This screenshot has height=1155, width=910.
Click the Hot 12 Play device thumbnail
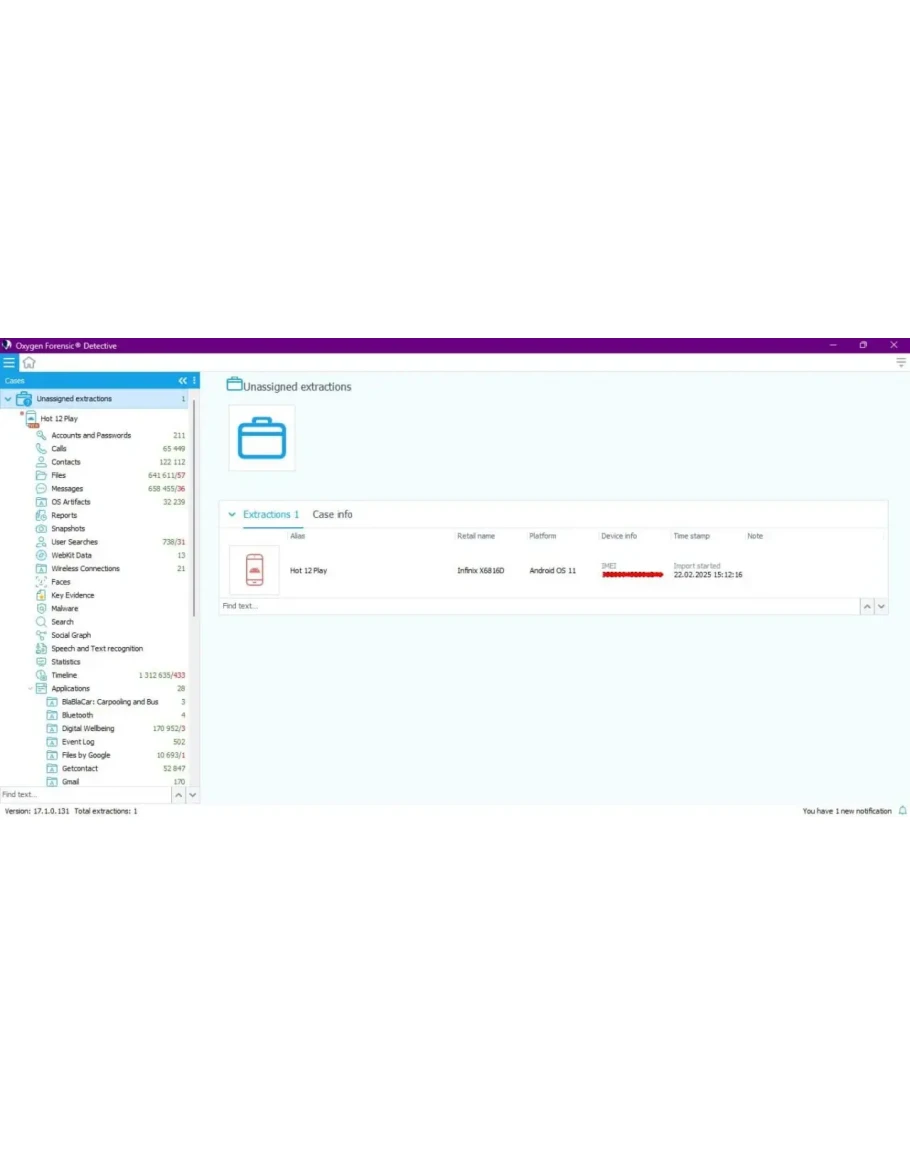(x=254, y=570)
